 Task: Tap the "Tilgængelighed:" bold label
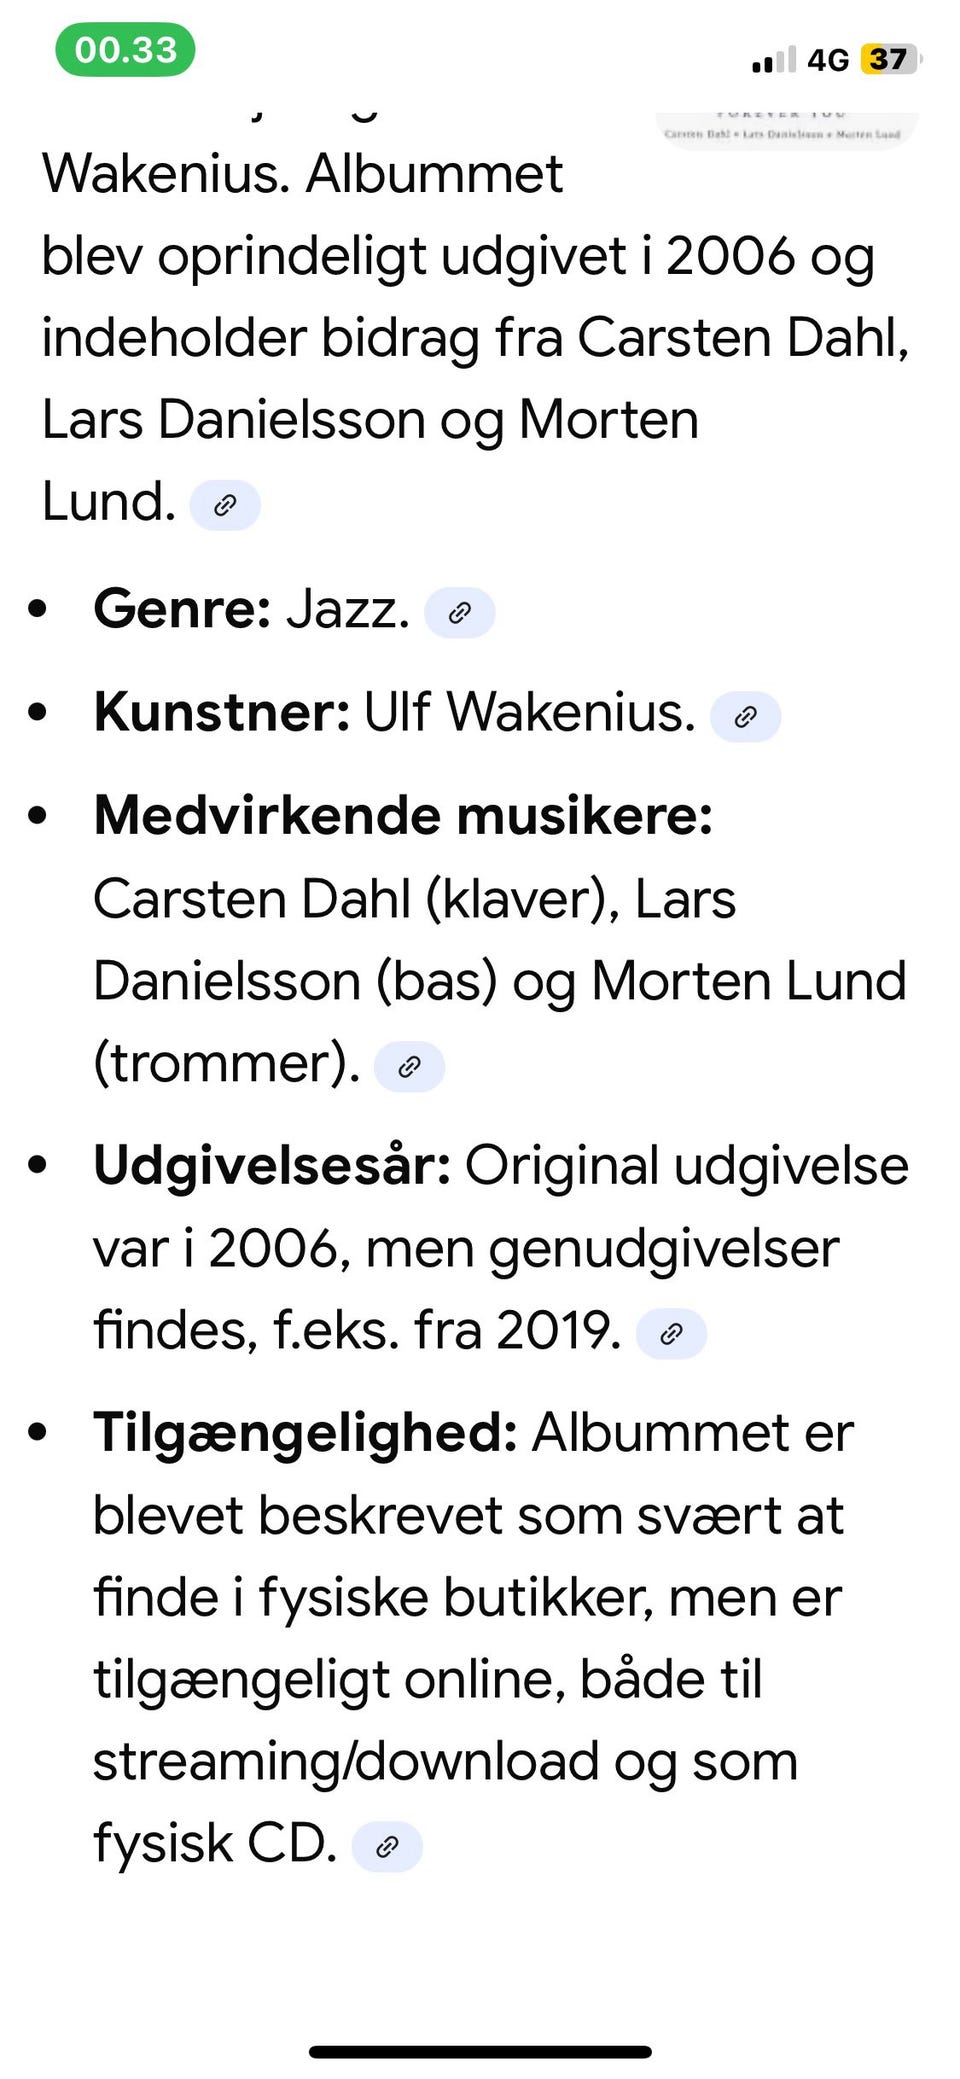(305, 1433)
